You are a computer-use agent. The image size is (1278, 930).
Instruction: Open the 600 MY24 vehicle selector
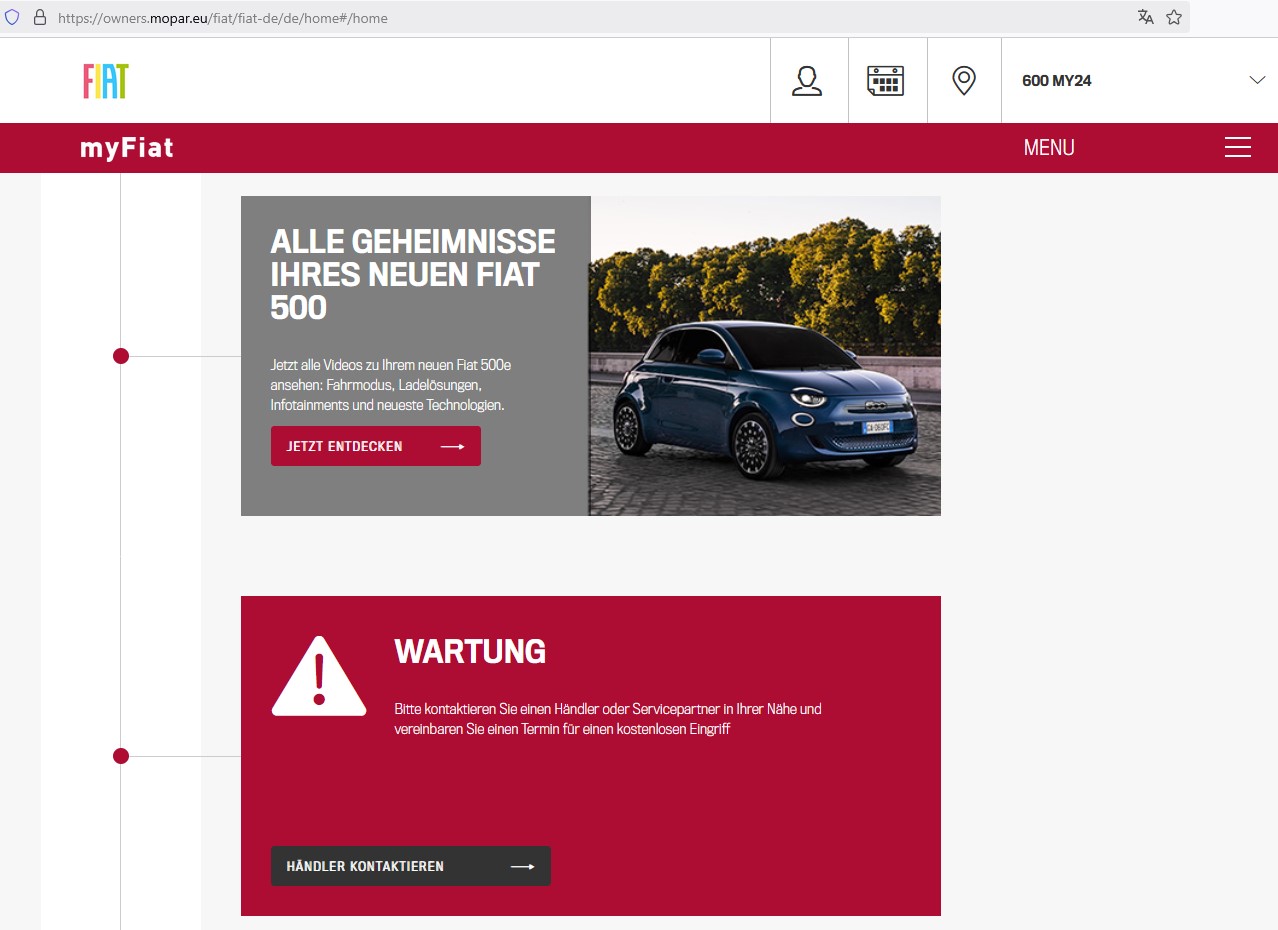point(1057,81)
